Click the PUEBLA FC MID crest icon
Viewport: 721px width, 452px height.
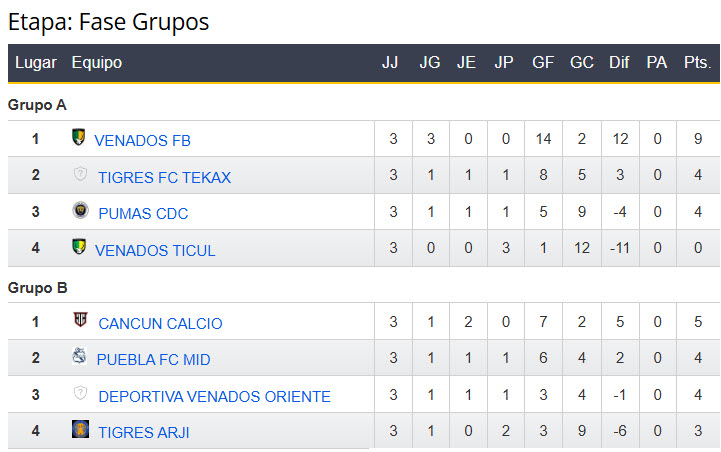coord(80,356)
